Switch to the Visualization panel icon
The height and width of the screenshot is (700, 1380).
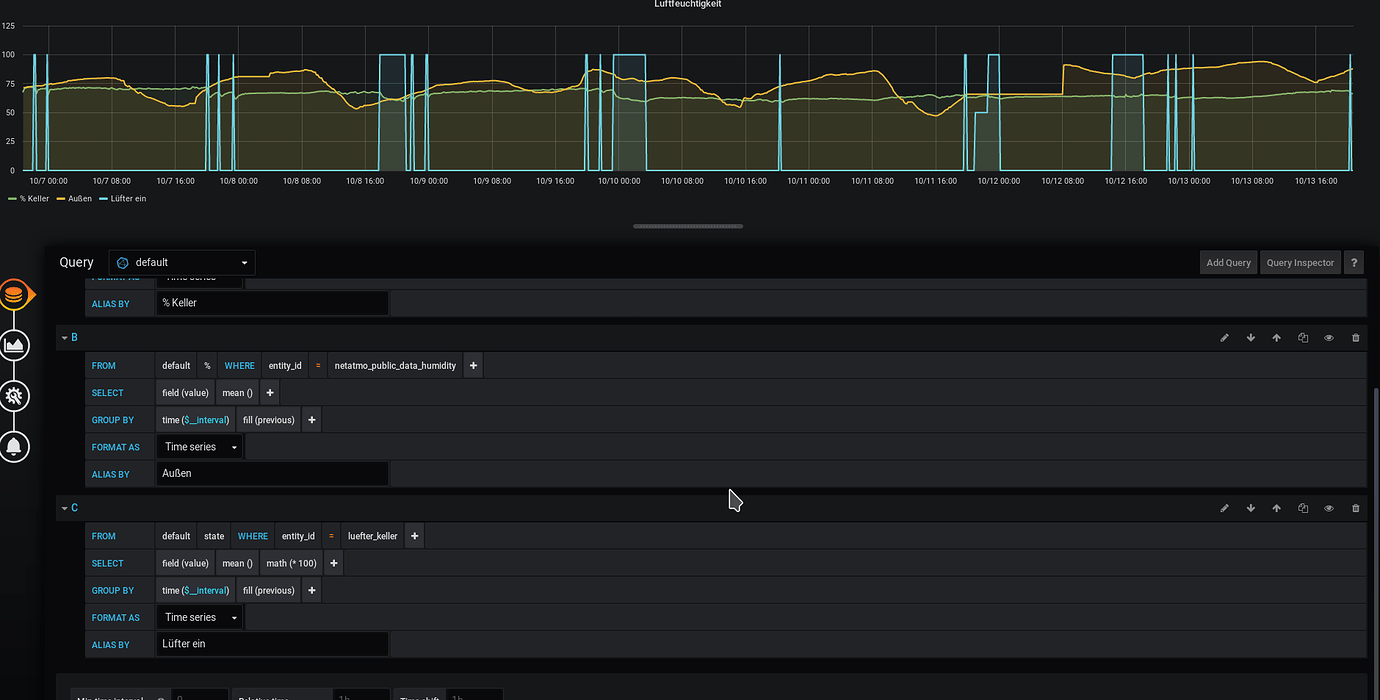pos(15,345)
